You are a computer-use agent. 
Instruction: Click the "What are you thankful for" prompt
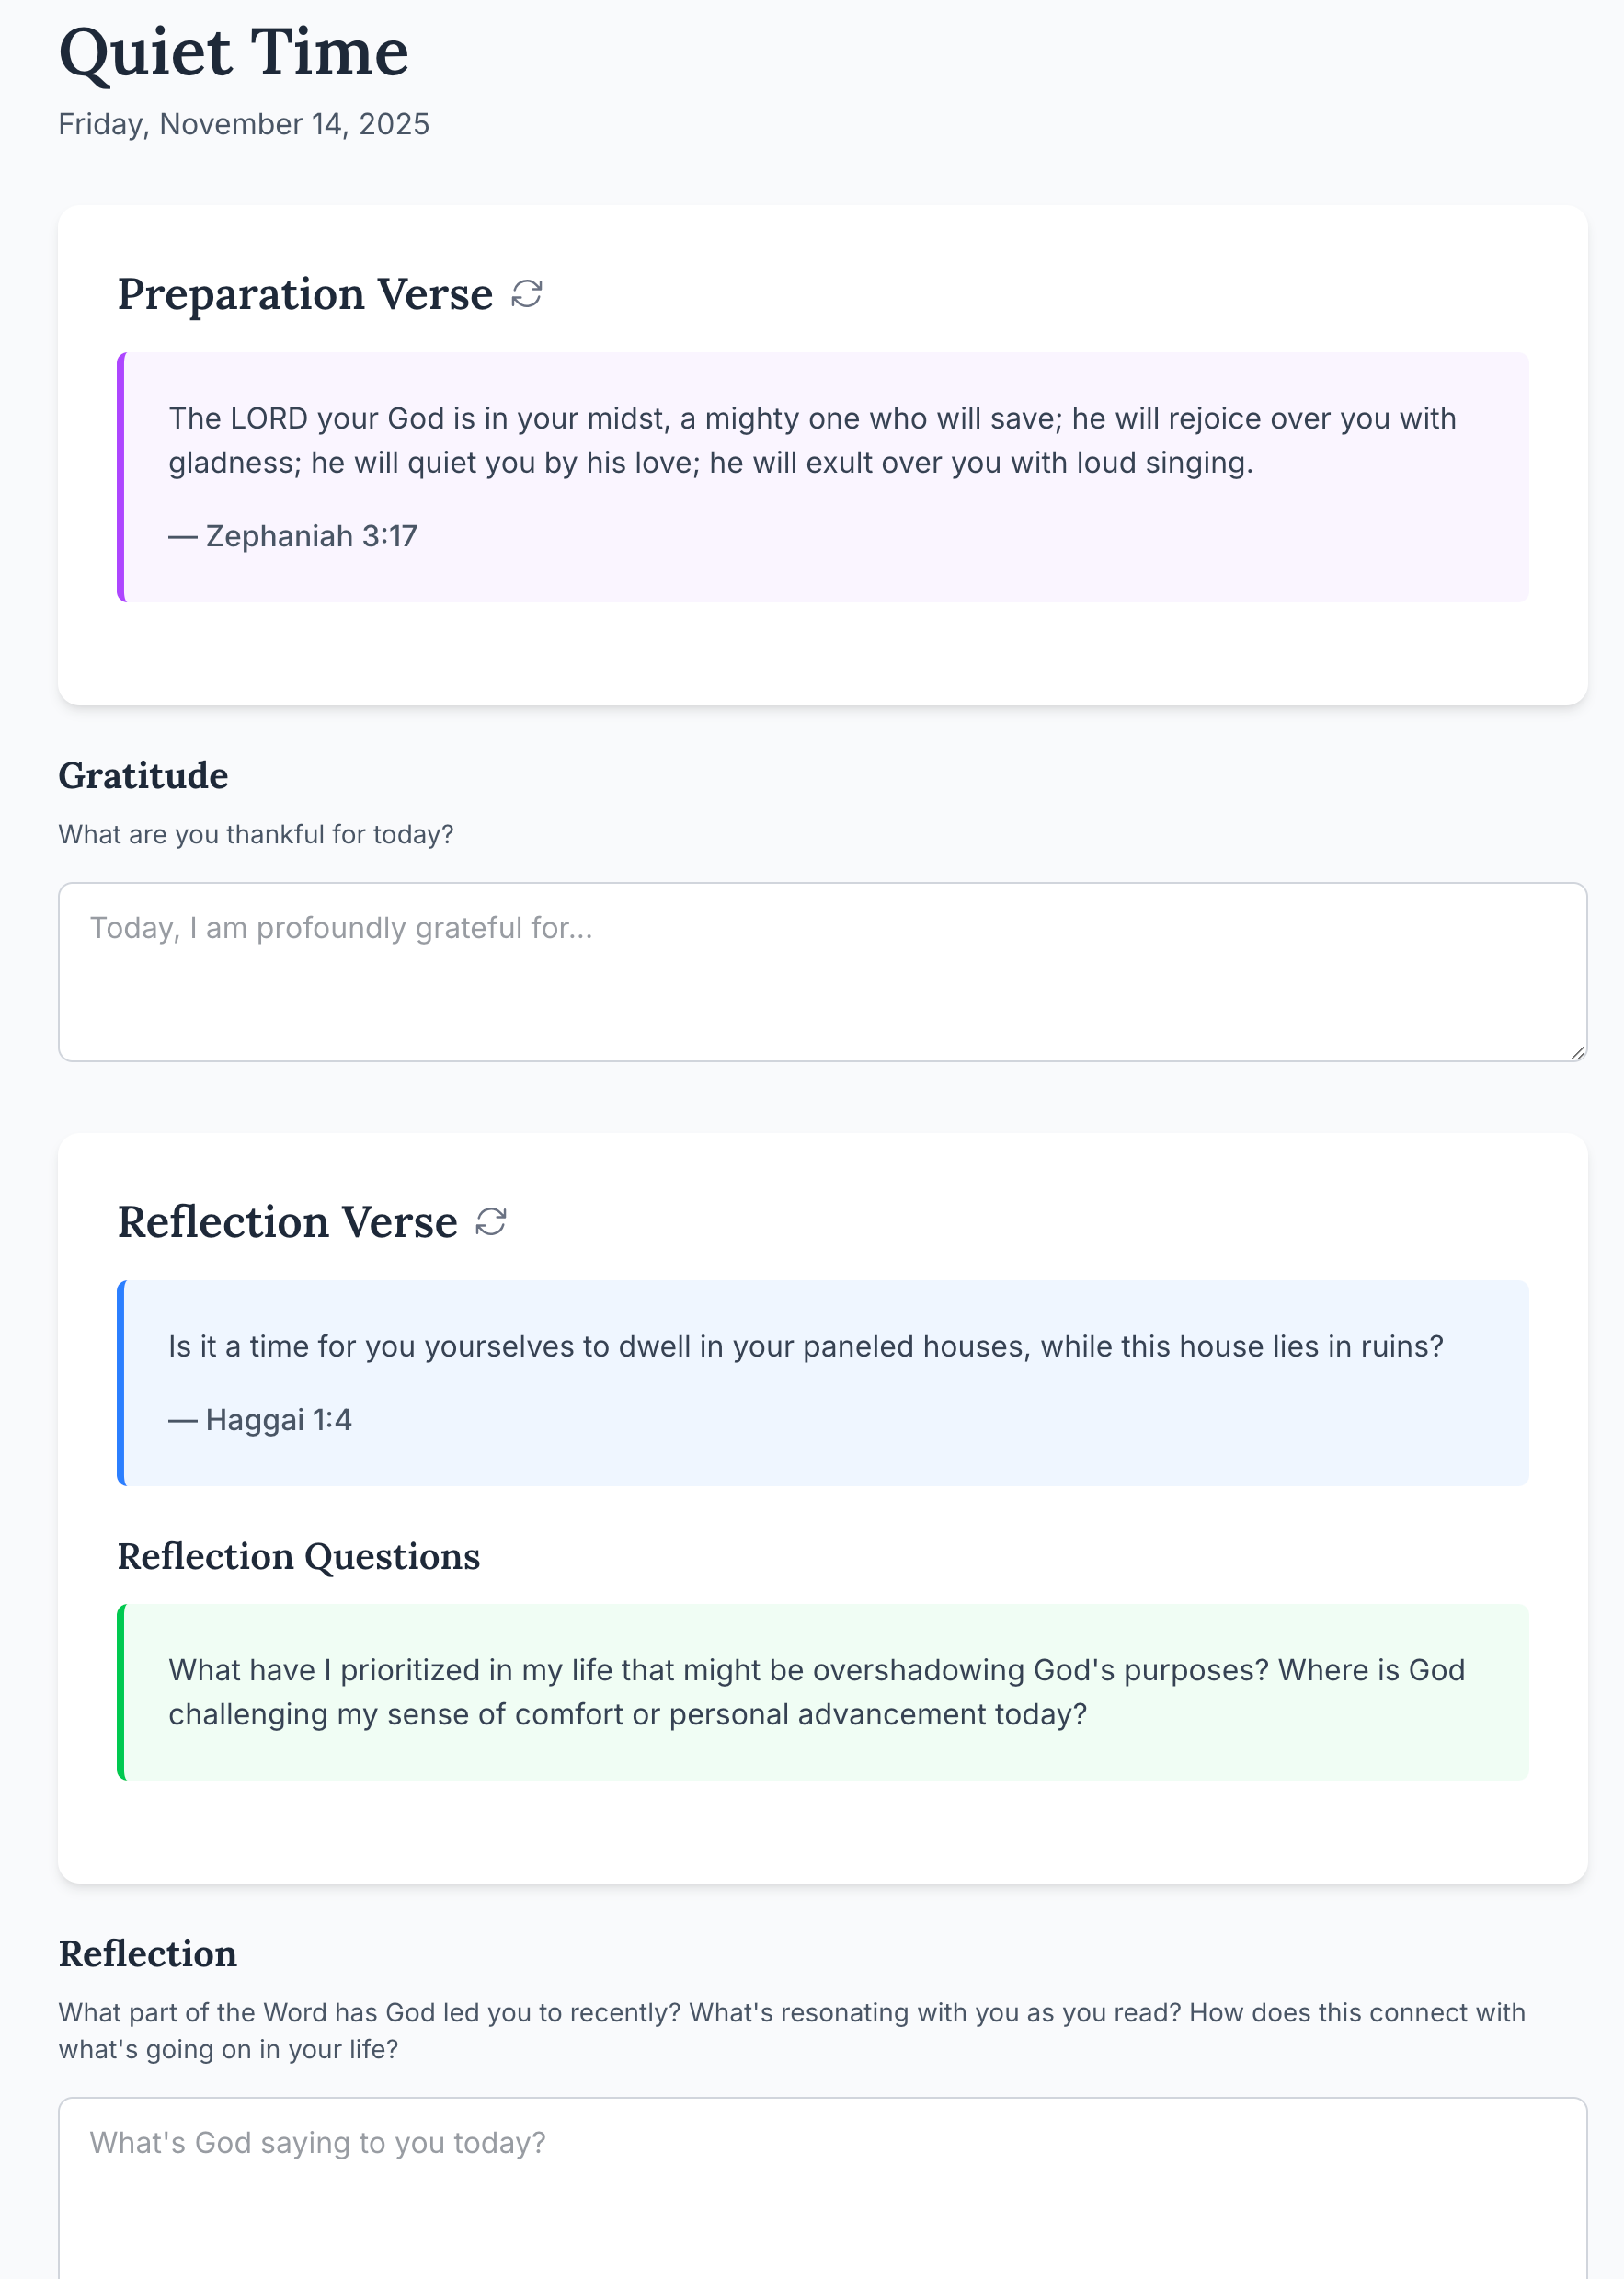[256, 834]
